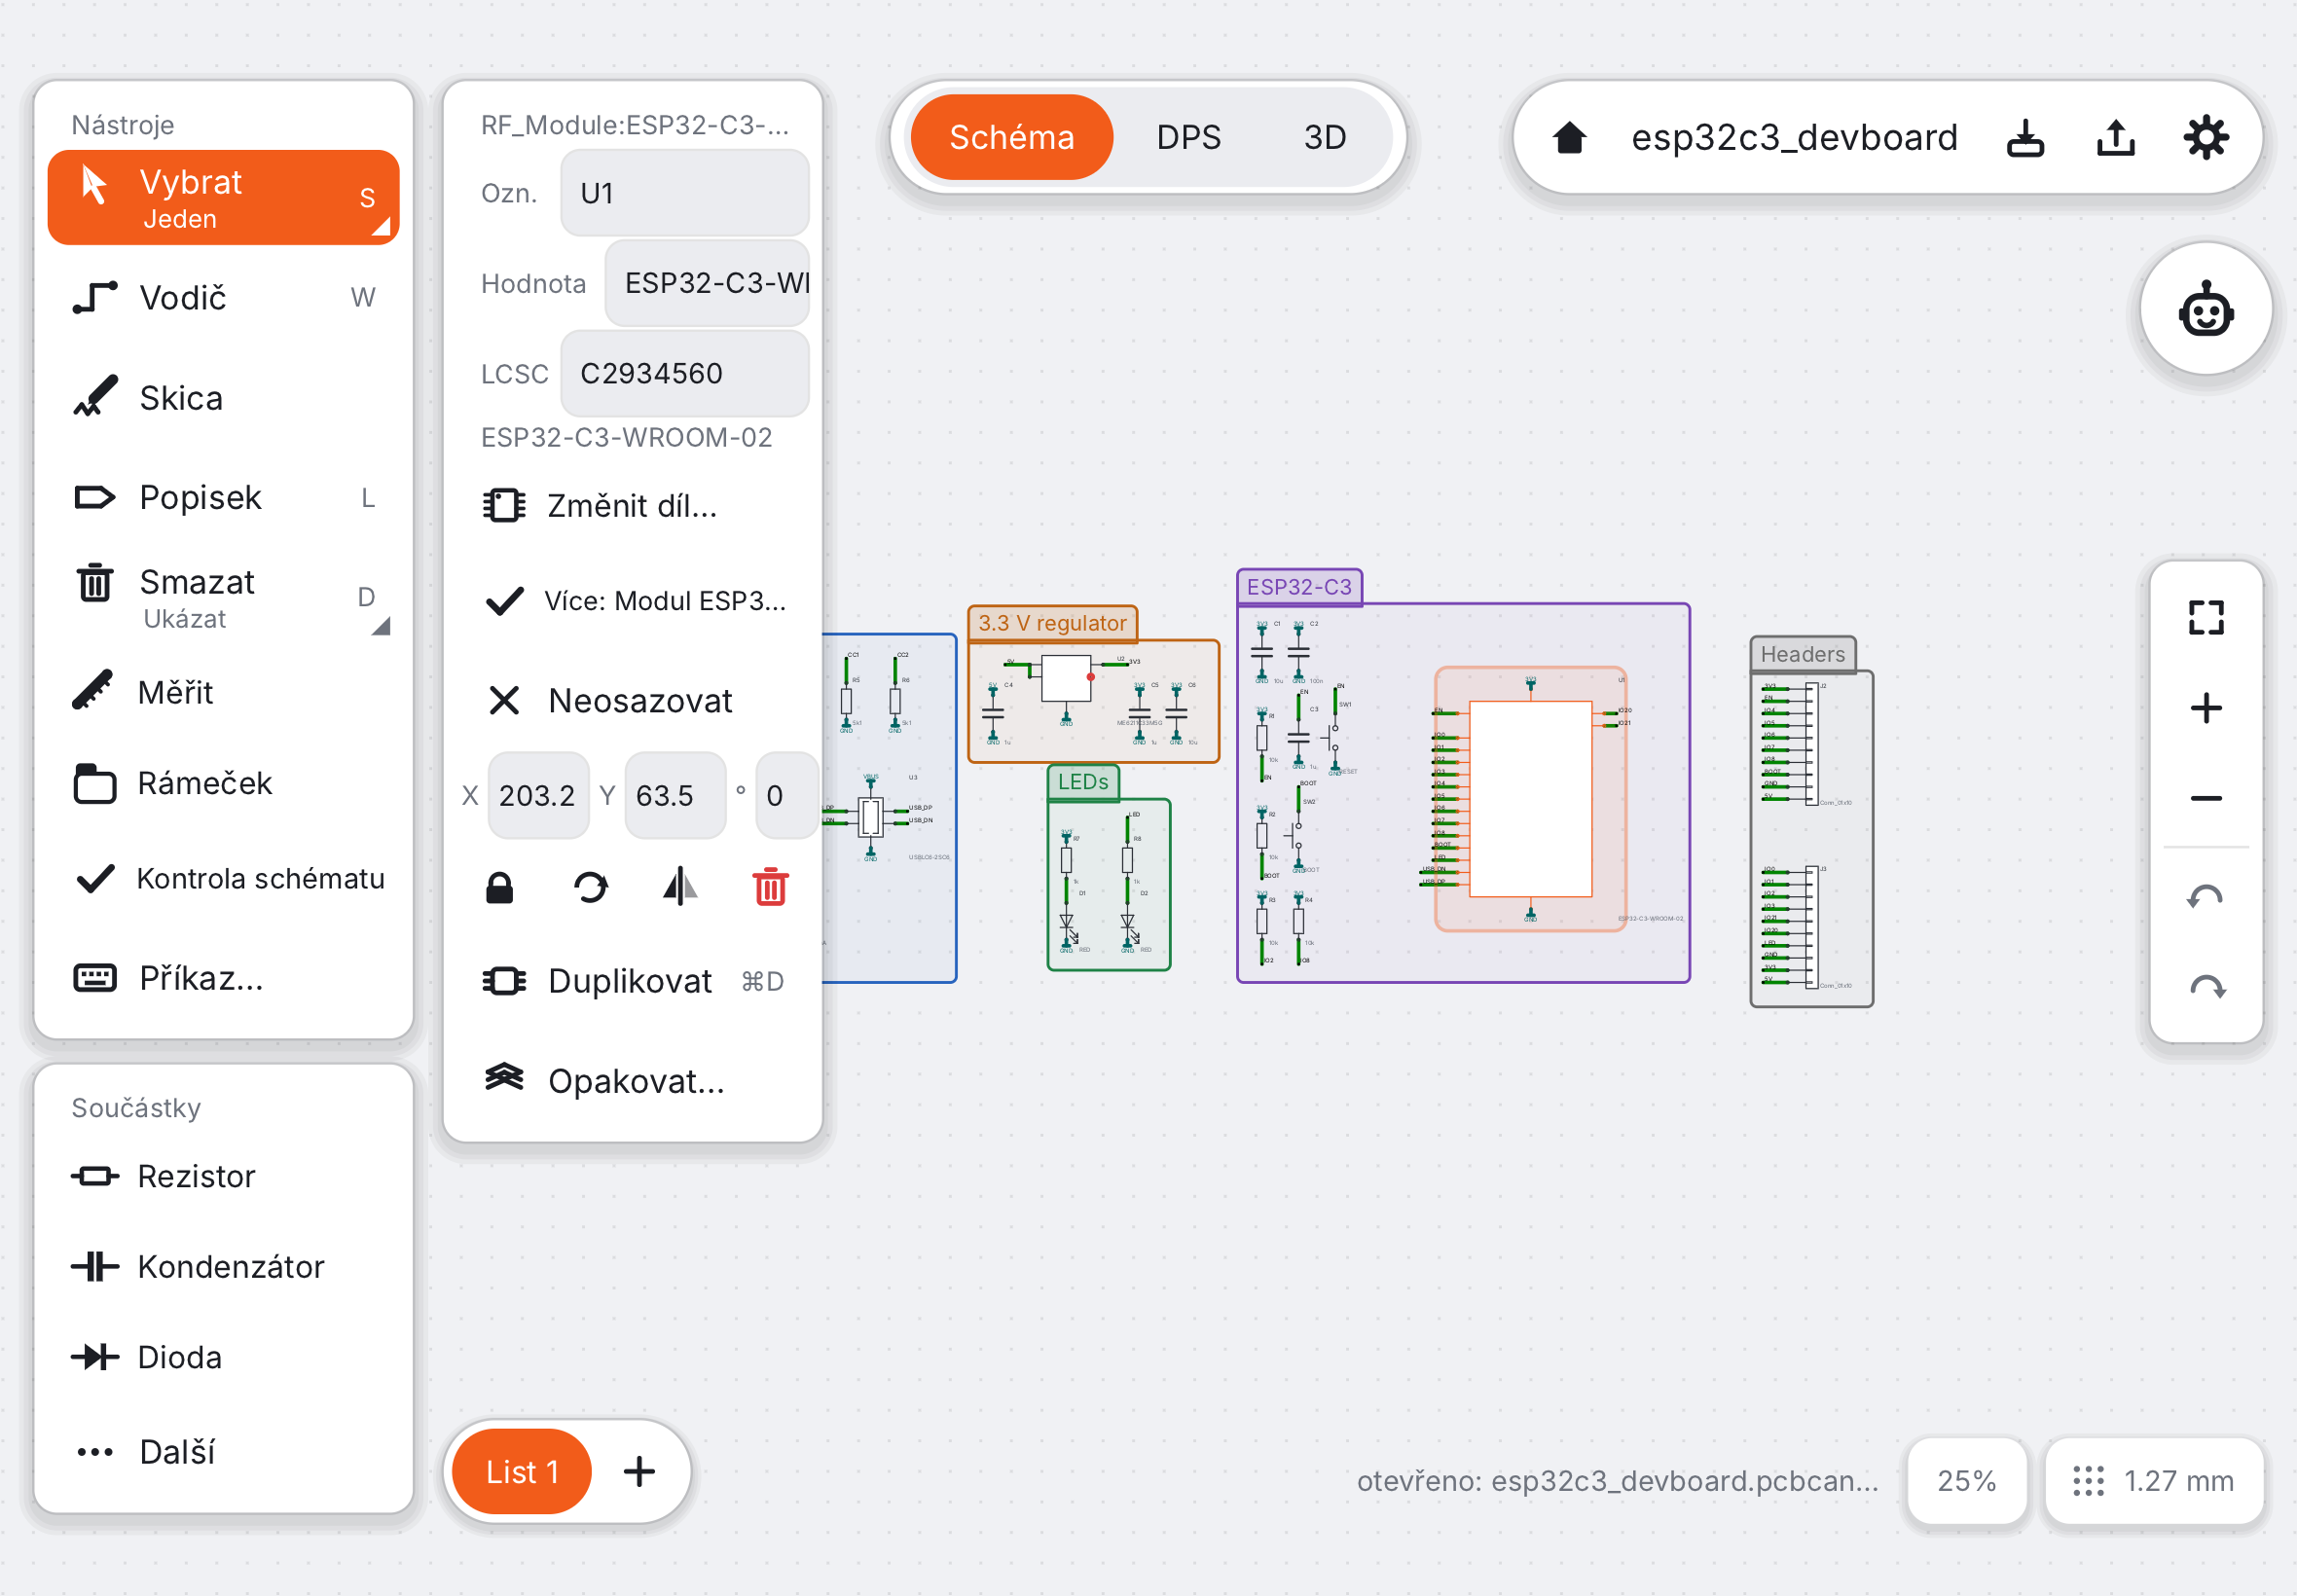Choose the Skica sketch tool
The height and width of the screenshot is (1596, 2297).
point(223,398)
